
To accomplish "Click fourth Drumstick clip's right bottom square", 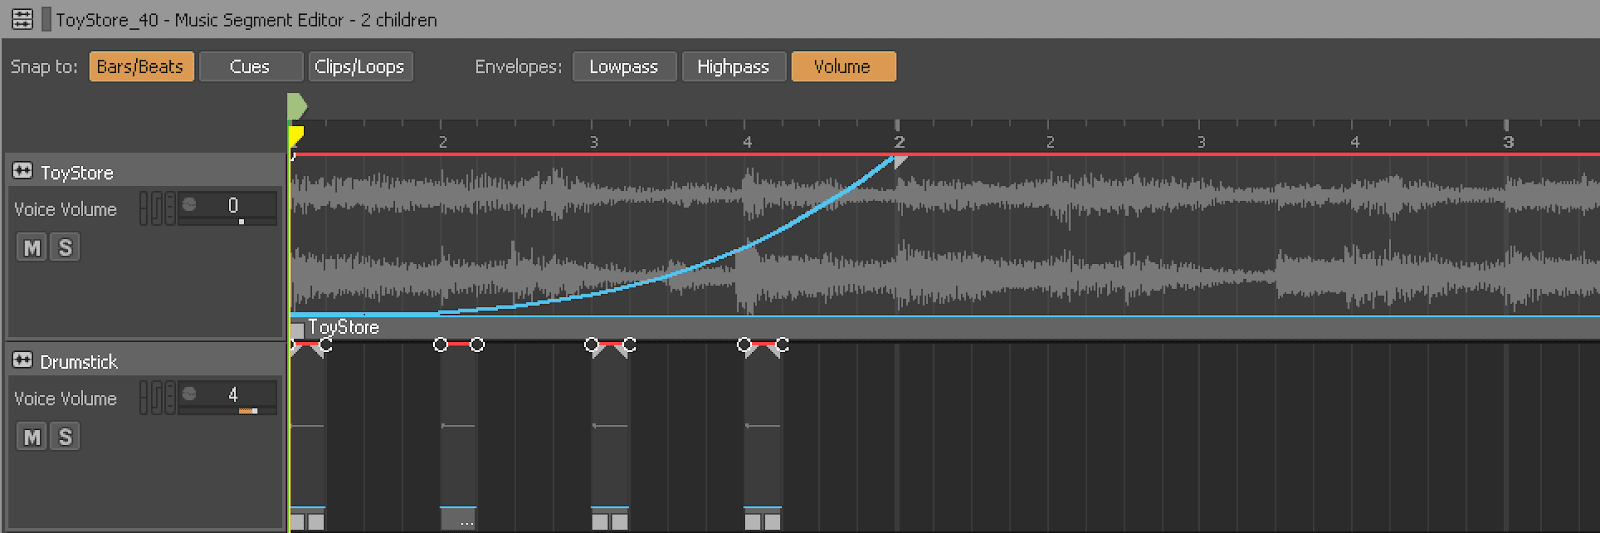I will pyautogui.click(x=772, y=522).
